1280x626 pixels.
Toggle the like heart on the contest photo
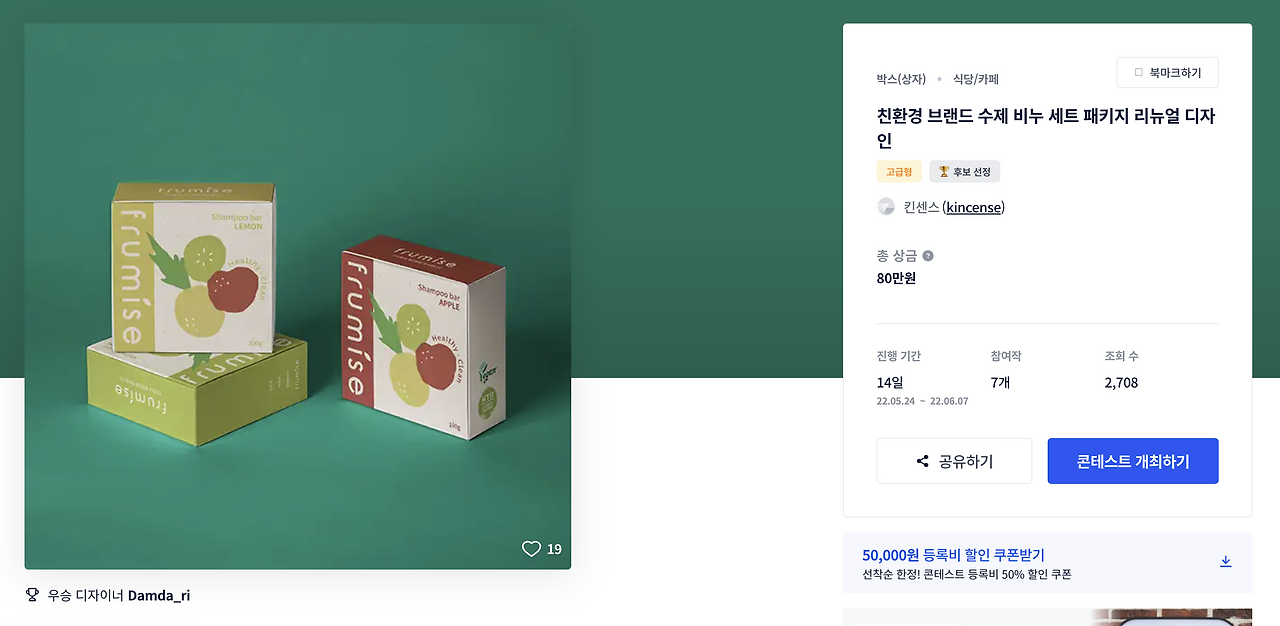click(531, 548)
